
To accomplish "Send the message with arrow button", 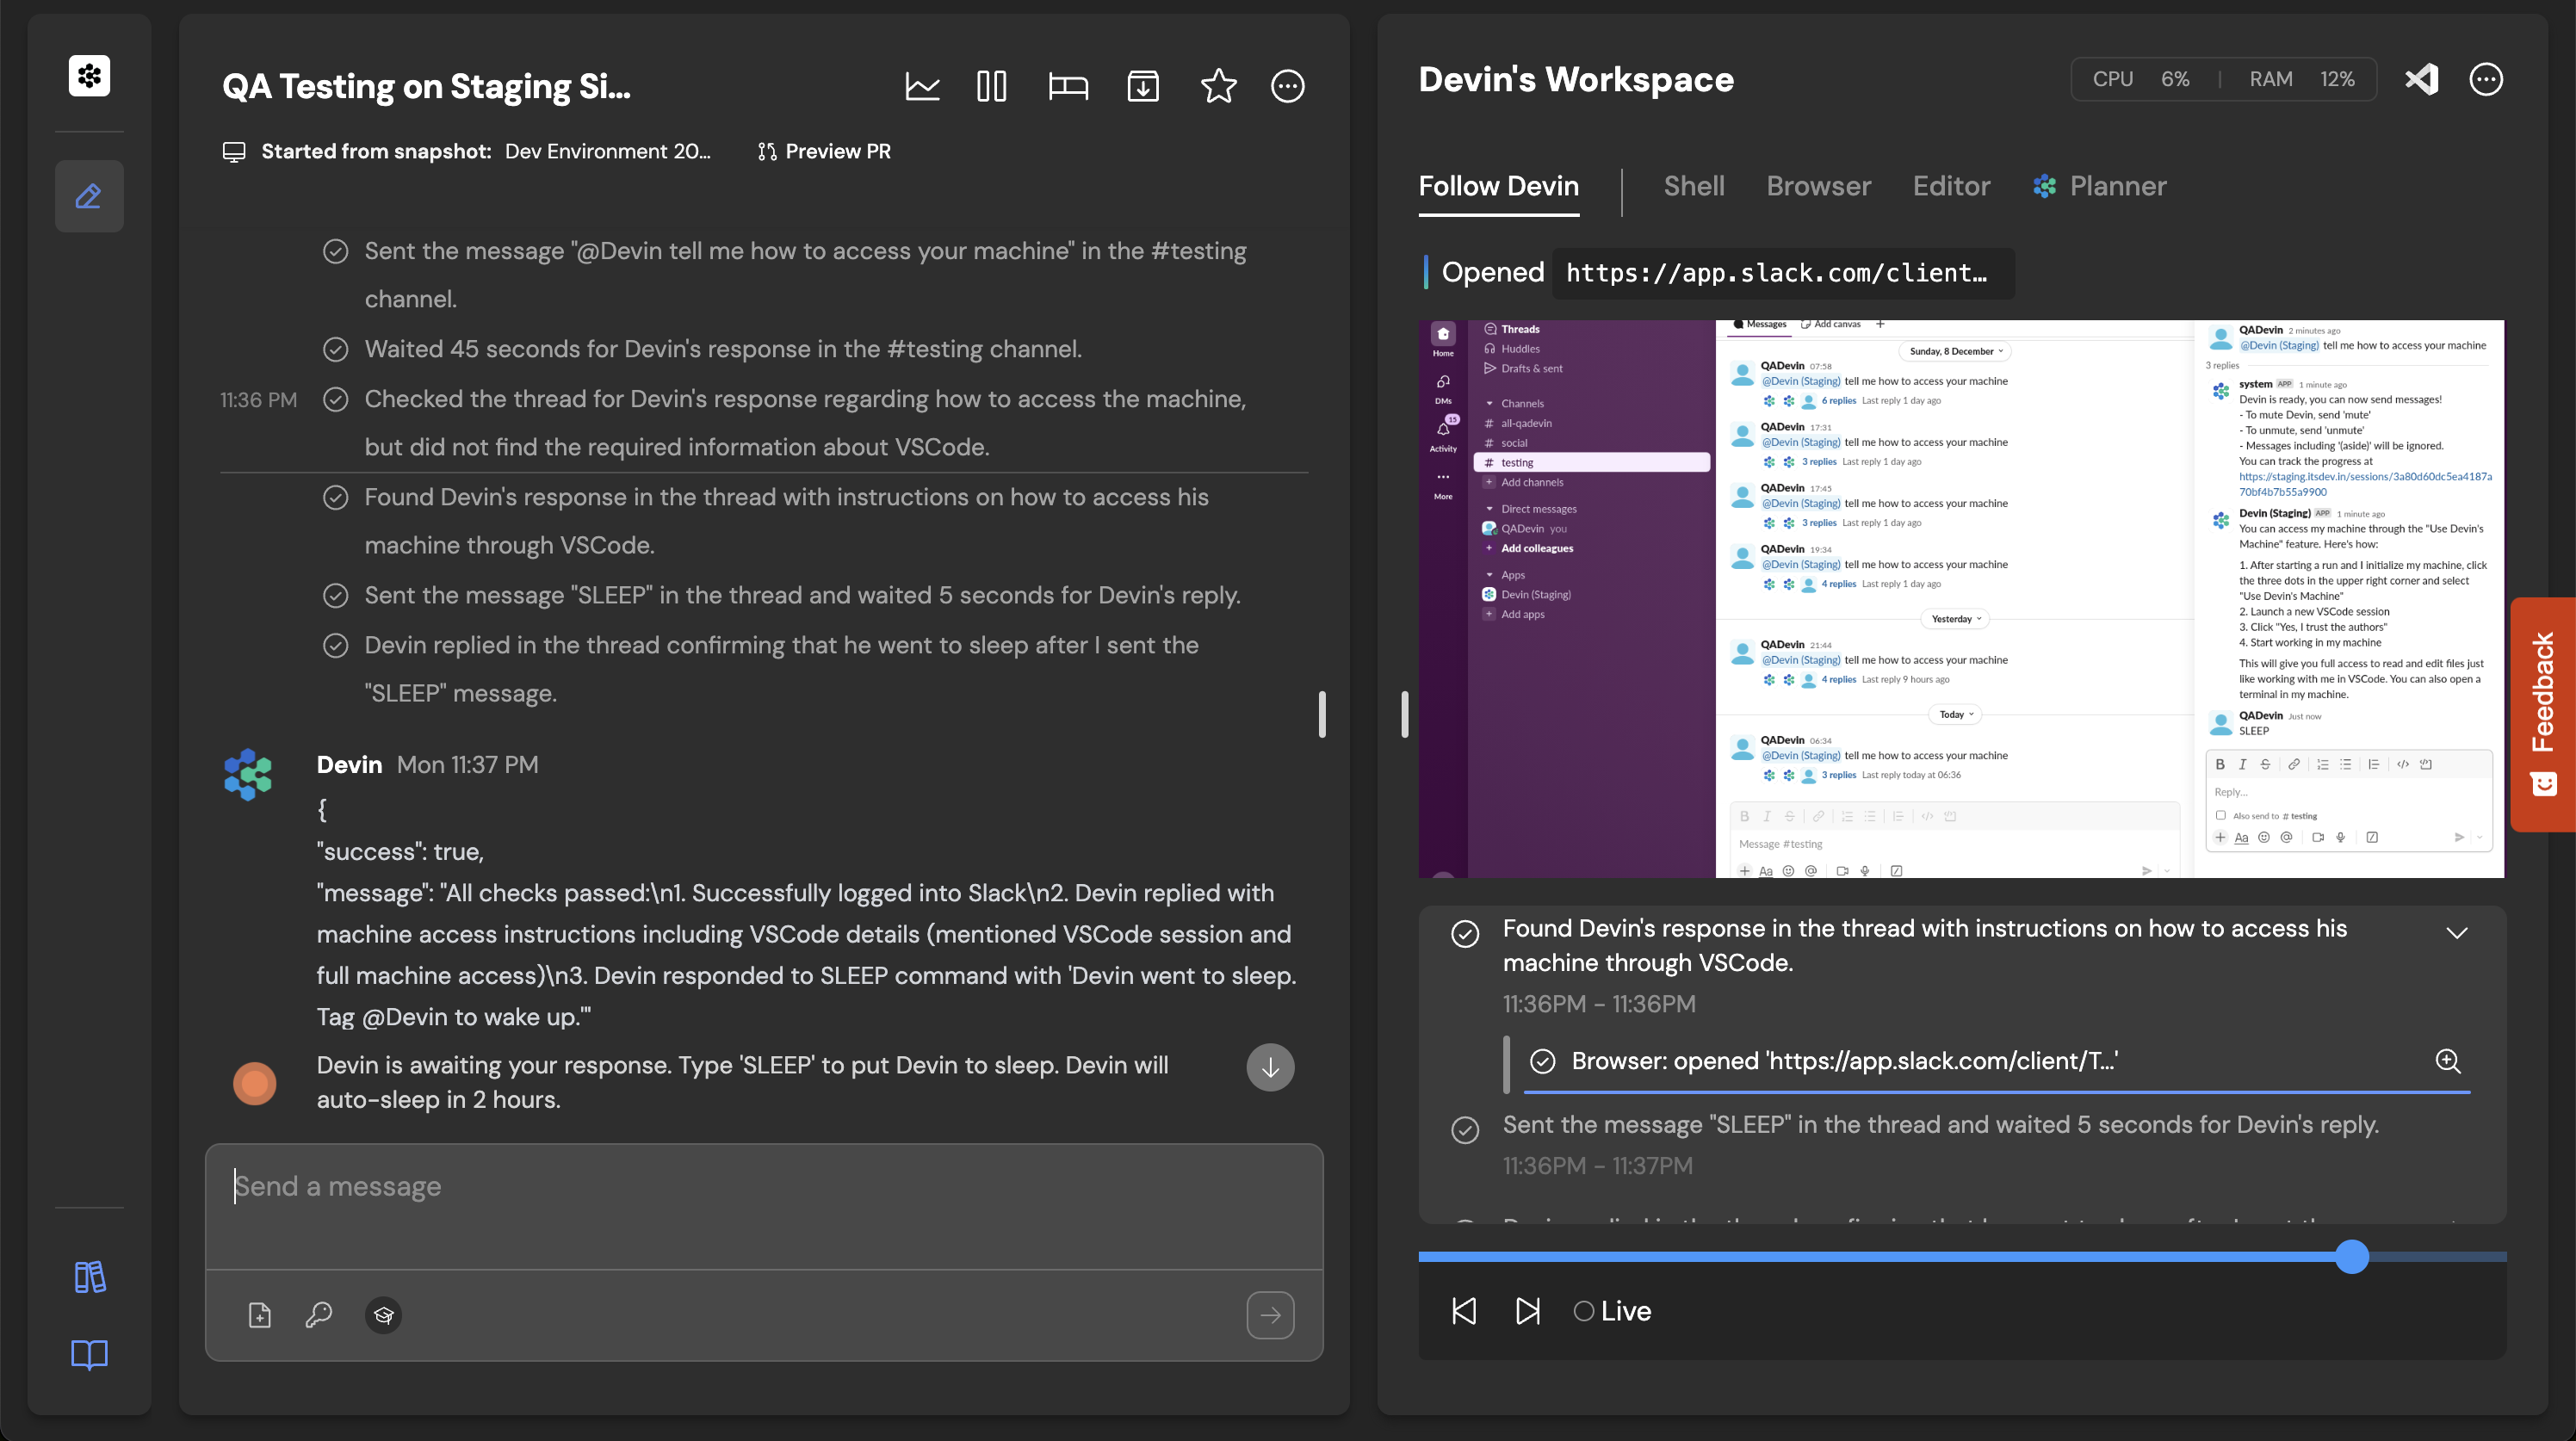I will pyautogui.click(x=1270, y=1315).
